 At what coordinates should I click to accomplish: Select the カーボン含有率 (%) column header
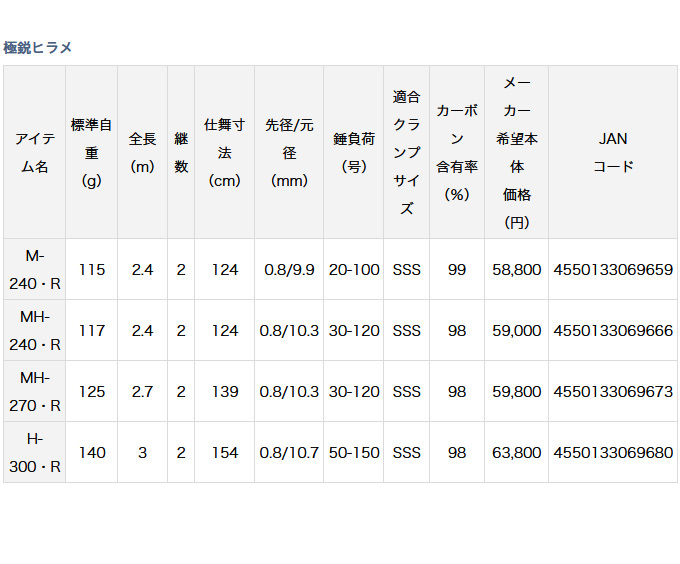coord(457,153)
